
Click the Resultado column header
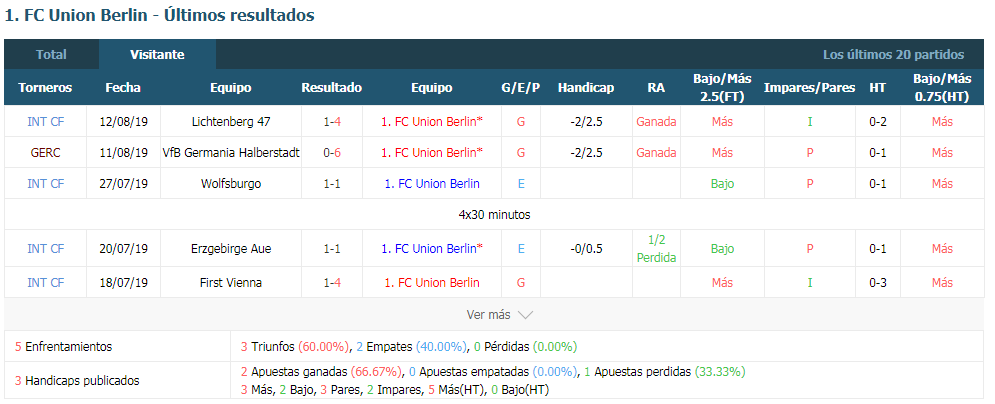coord(332,88)
